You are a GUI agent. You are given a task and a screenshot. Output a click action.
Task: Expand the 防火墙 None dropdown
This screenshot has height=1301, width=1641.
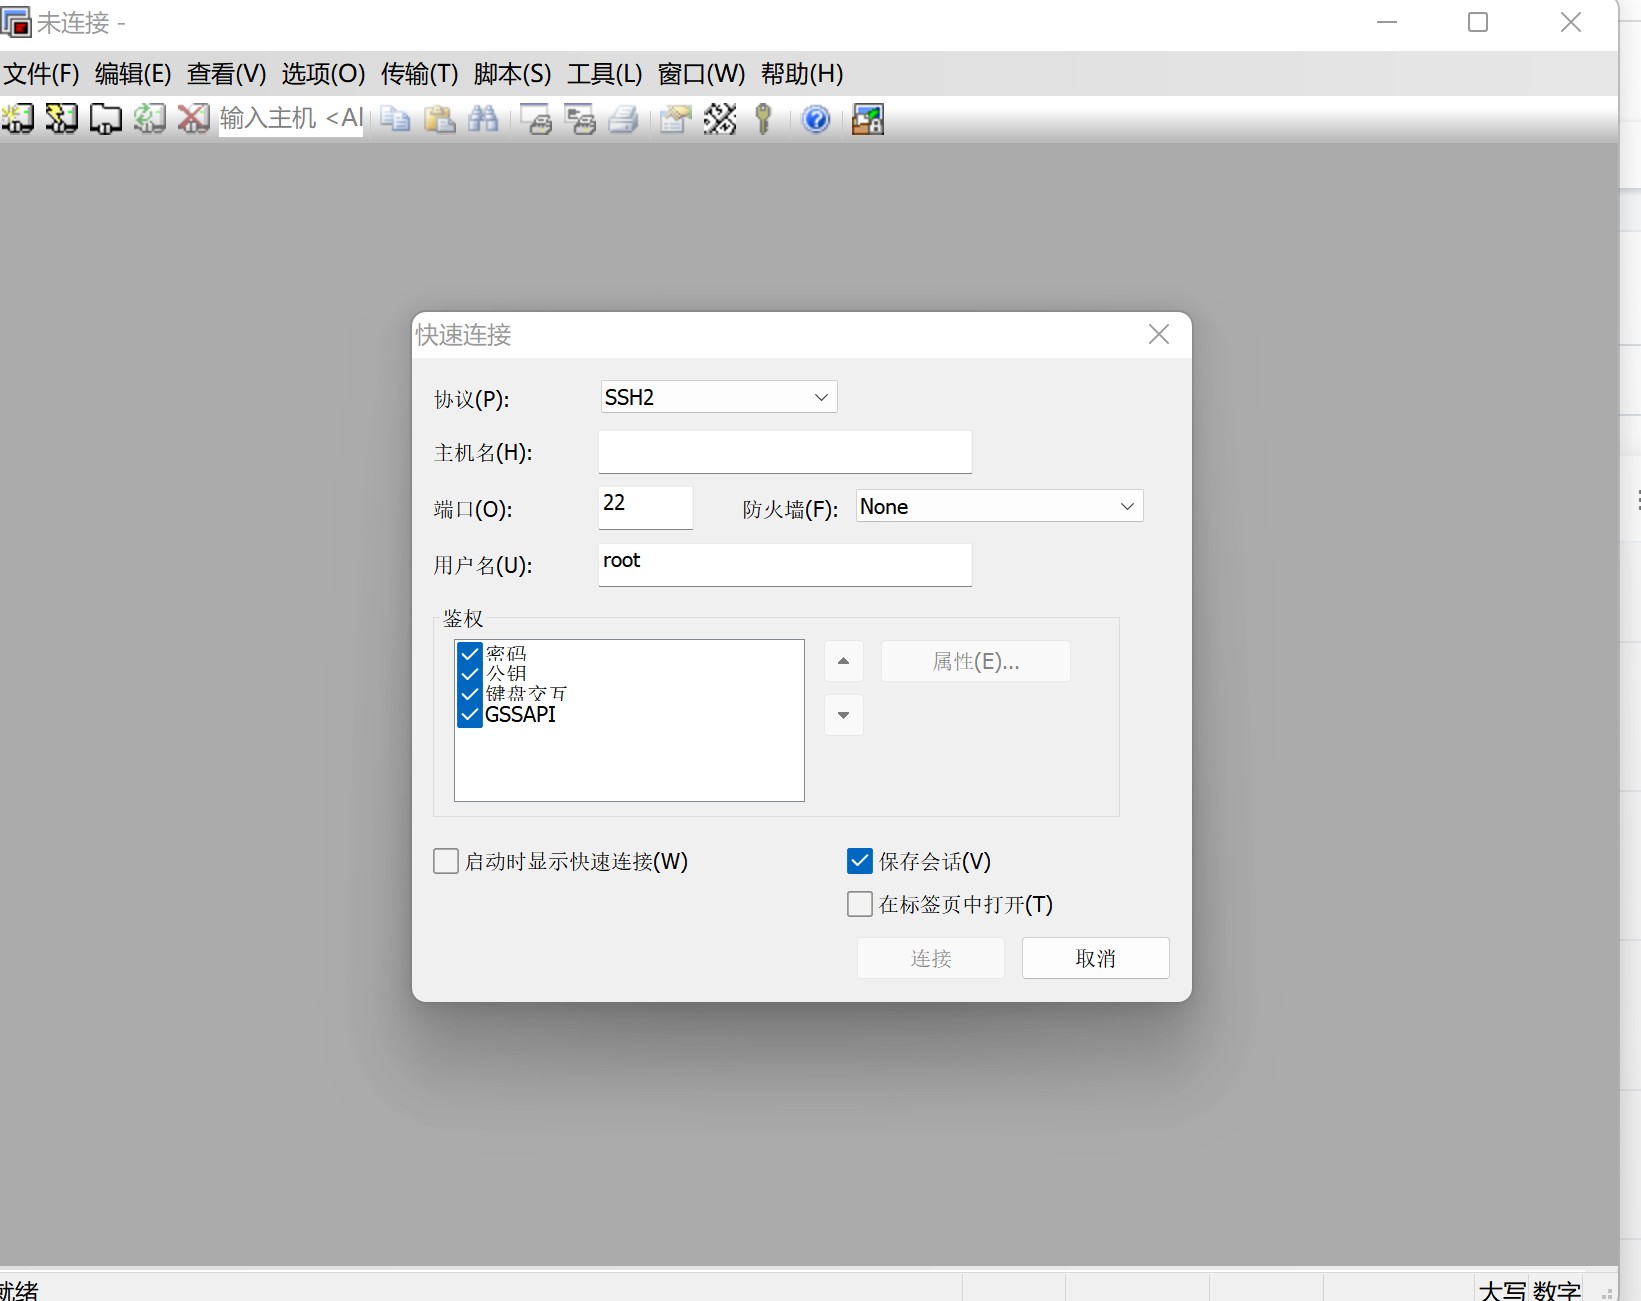[999, 506]
